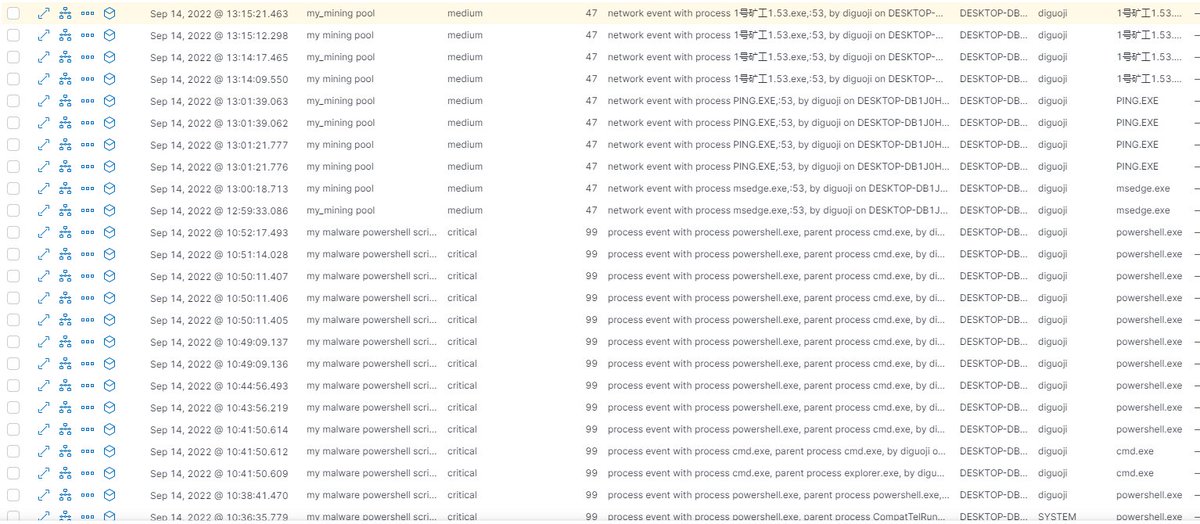Check the 10:50:11.406 alert row
Image resolution: width=1200 pixels, height=524 pixels.
click(x=13, y=298)
